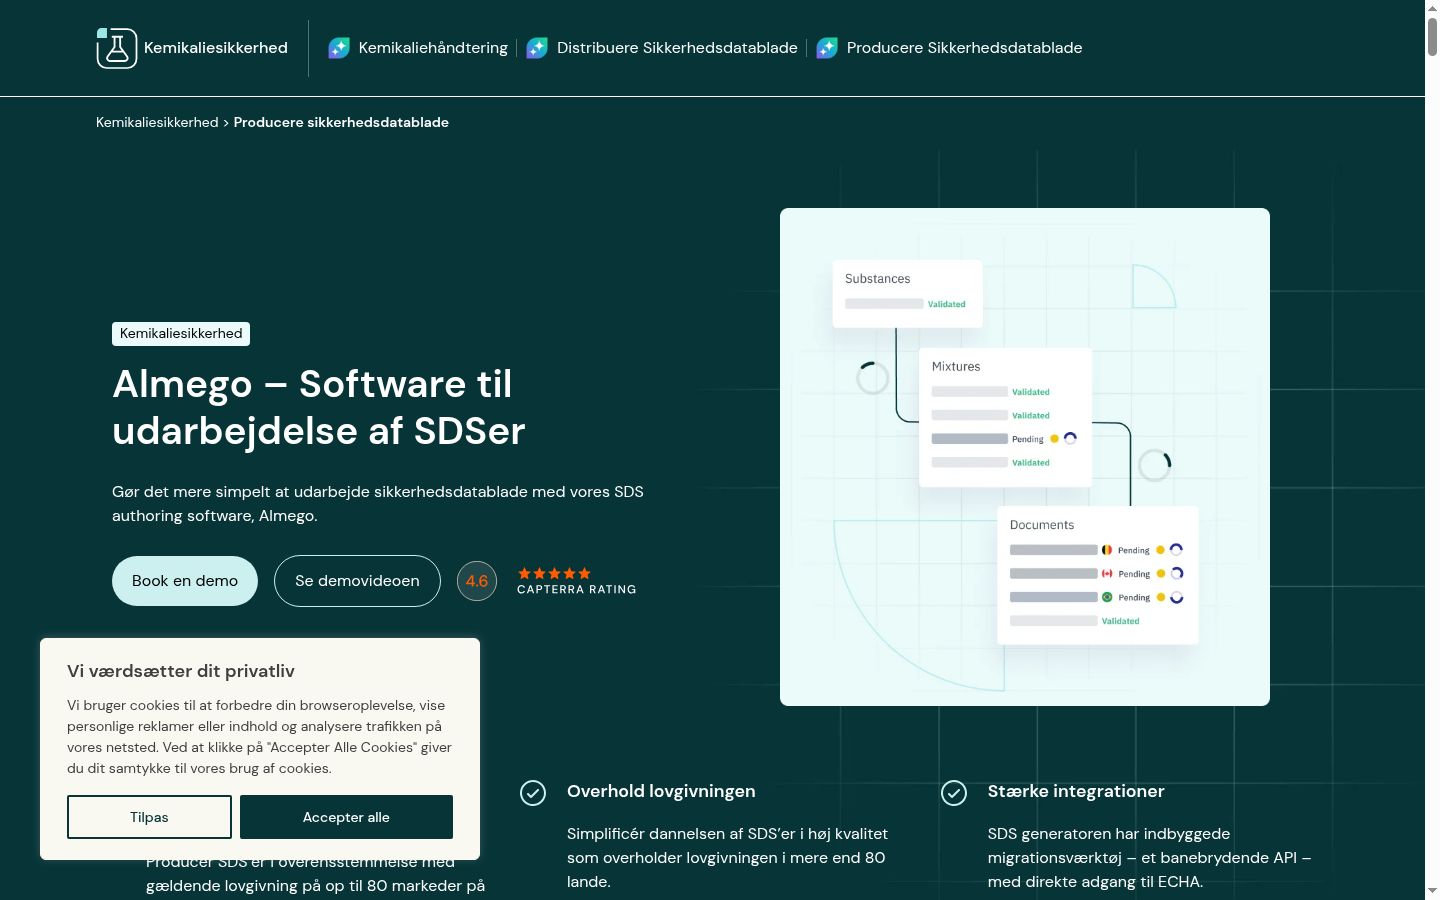Click the checkmark icon next to Stærke integrationer
The width and height of the screenshot is (1440, 900).
point(954,793)
